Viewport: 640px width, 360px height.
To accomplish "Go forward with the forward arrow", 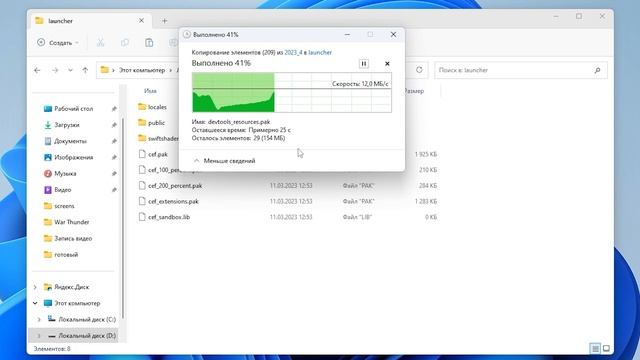I will pyautogui.click(x=55, y=70).
